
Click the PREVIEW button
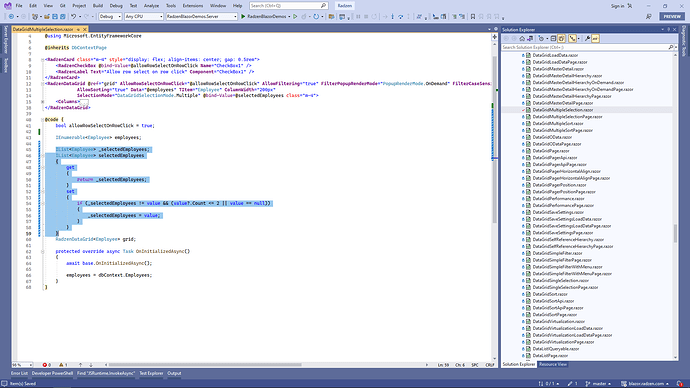pyautogui.click(x=672, y=16)
